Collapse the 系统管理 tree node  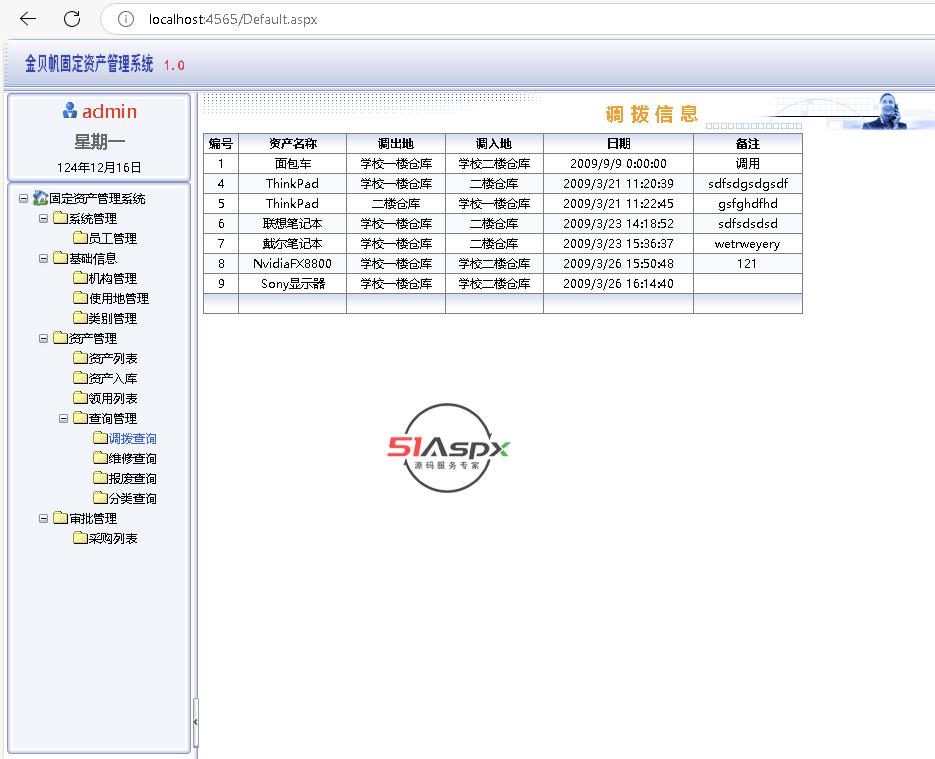coord(44,218)
